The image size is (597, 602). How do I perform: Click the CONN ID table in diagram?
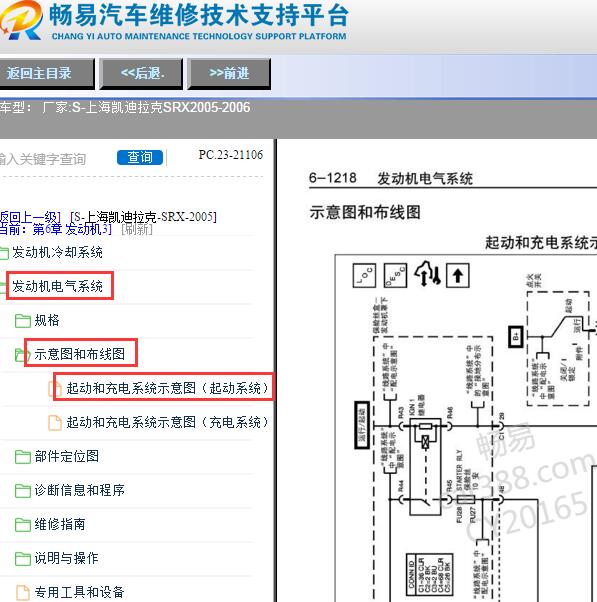click(x=430, y=574)
